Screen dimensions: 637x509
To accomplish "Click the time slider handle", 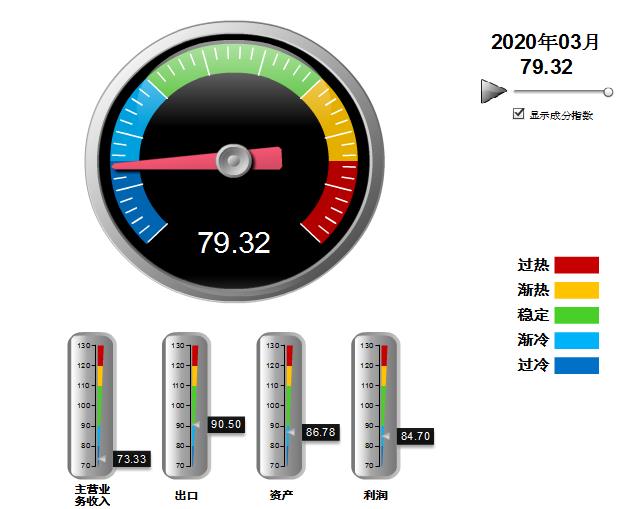I will (x=607, y=91).
